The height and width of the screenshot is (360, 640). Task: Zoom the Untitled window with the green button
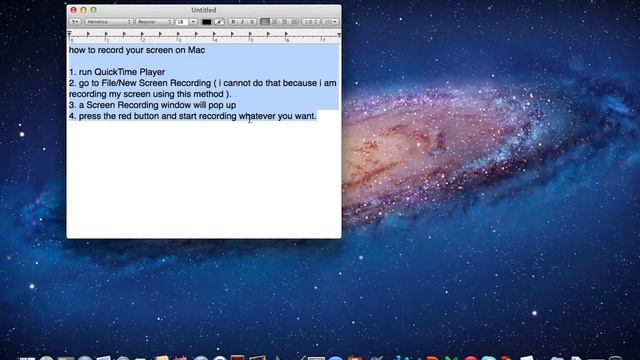pyautogui.click(x=93, y=10)
